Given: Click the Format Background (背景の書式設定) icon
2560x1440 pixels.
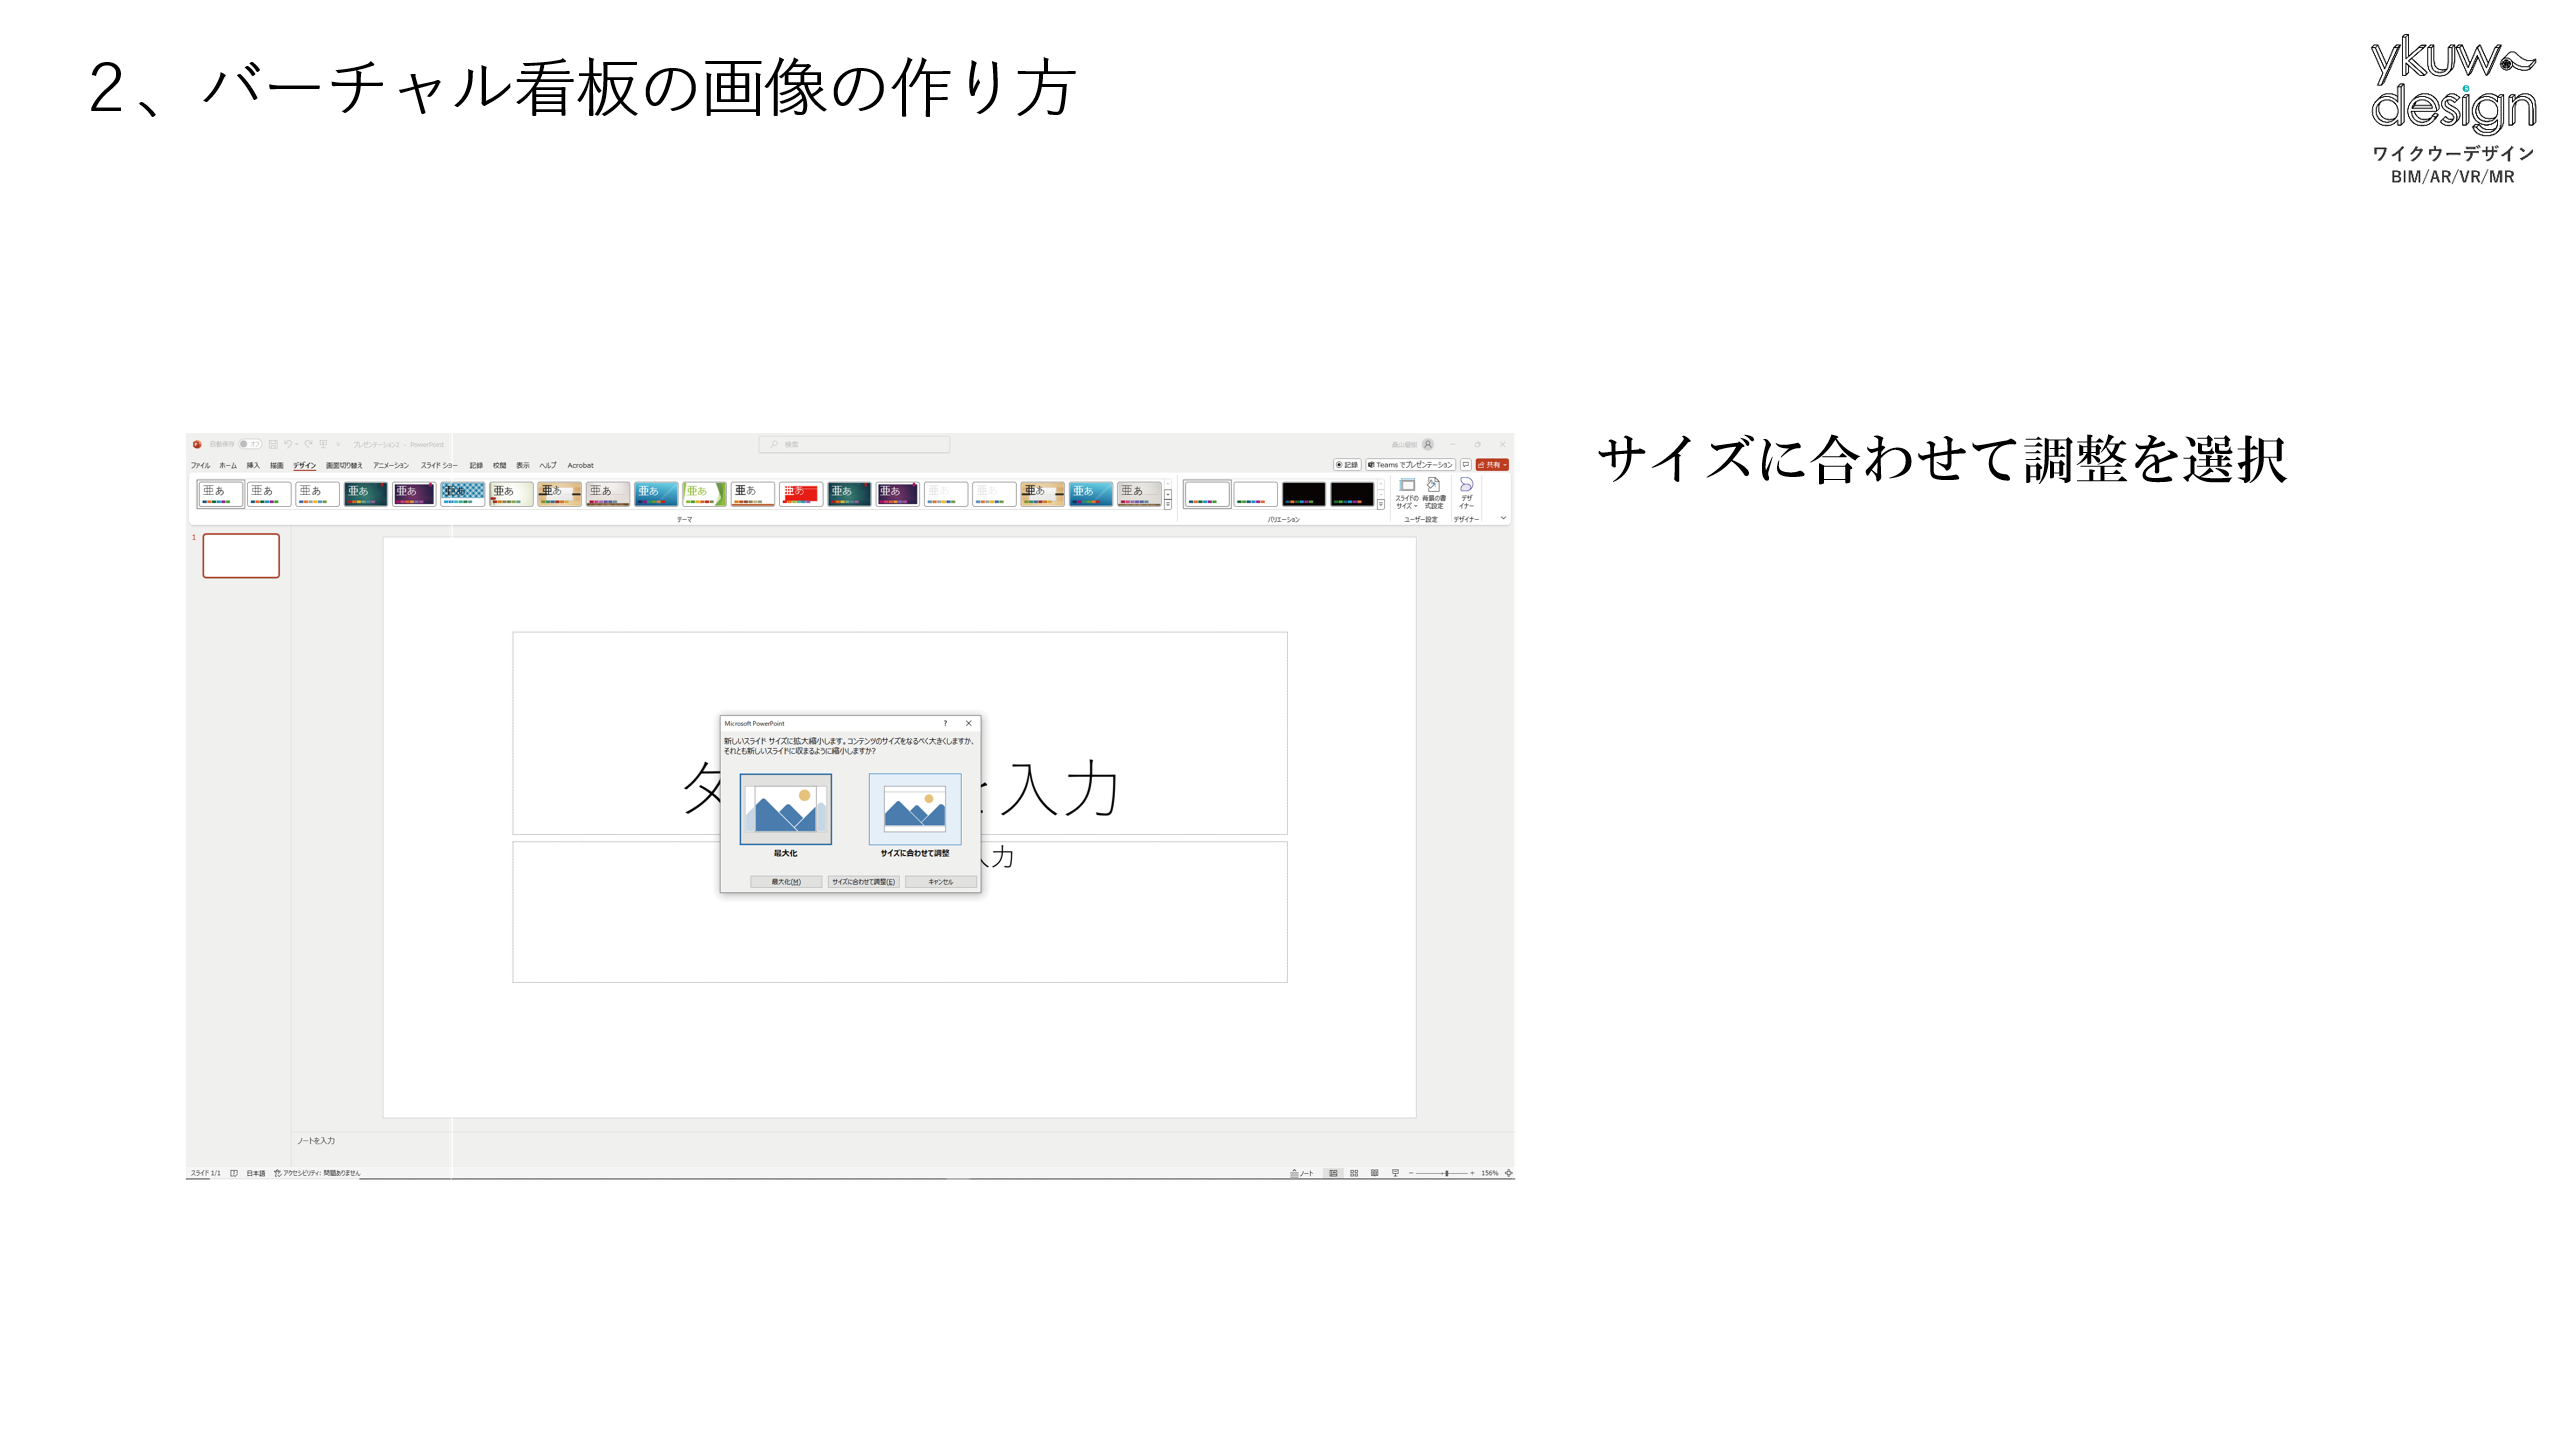Looking at the screenshot, I should point(1433,490).
